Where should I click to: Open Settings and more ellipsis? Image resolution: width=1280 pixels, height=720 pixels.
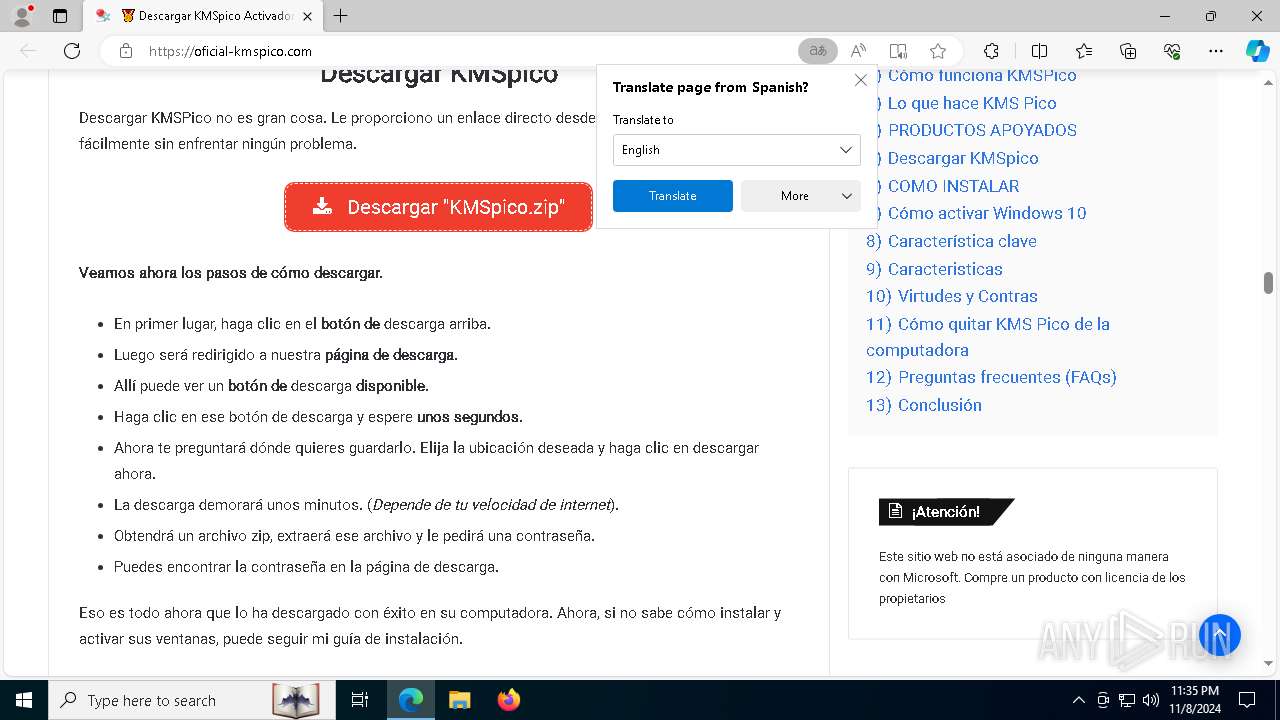(1216, 51)
